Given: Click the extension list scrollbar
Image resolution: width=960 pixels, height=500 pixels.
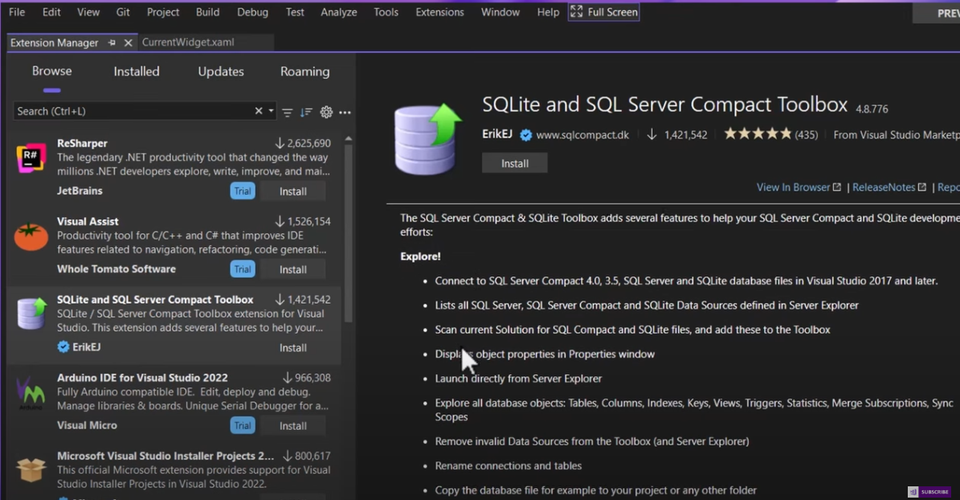Looking at the screenshot, I should click(348, 233).
